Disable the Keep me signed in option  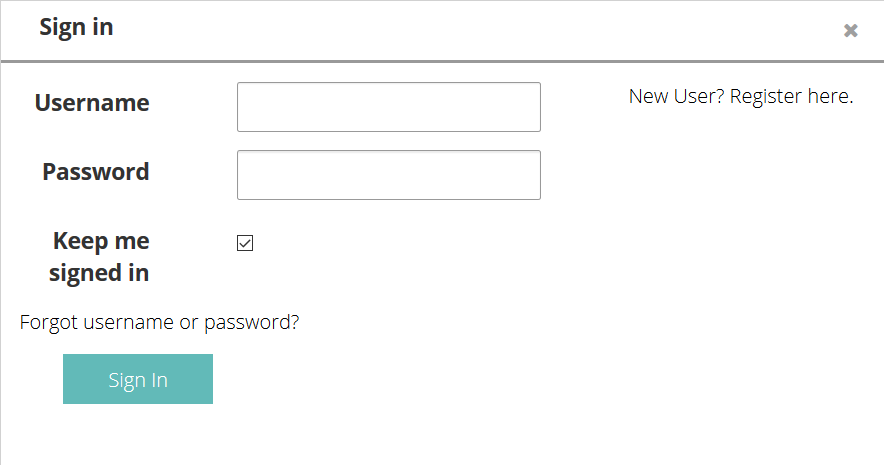(245, 243)
